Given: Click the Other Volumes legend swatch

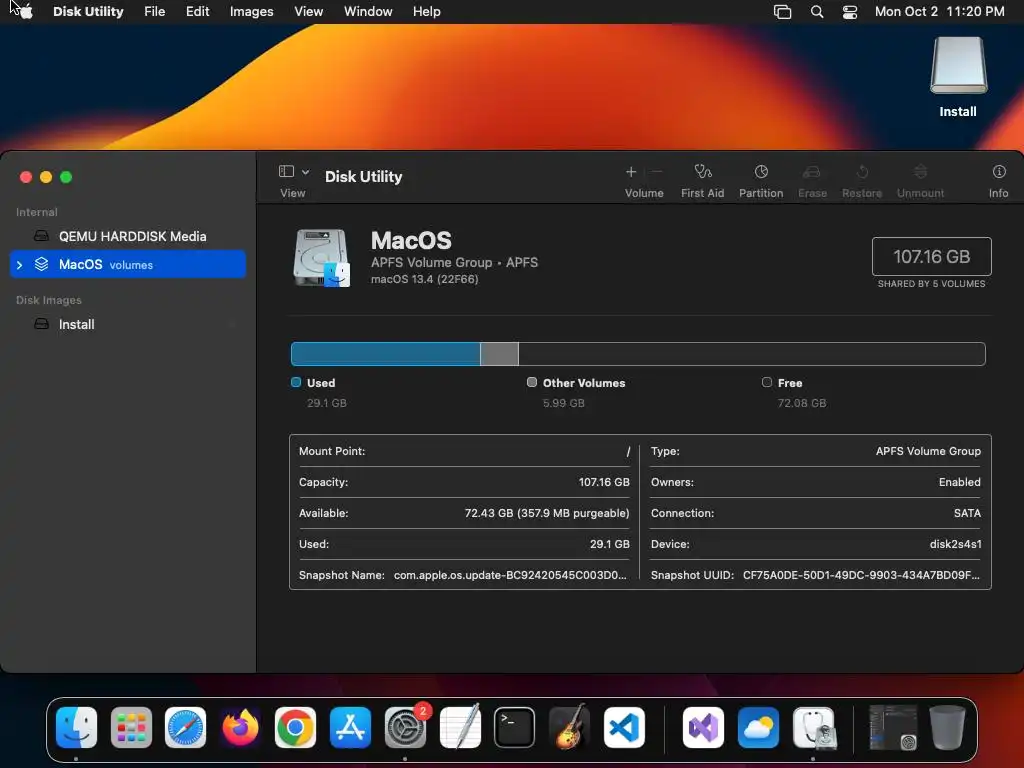Looking at the screenshot, I should (532, 382).
